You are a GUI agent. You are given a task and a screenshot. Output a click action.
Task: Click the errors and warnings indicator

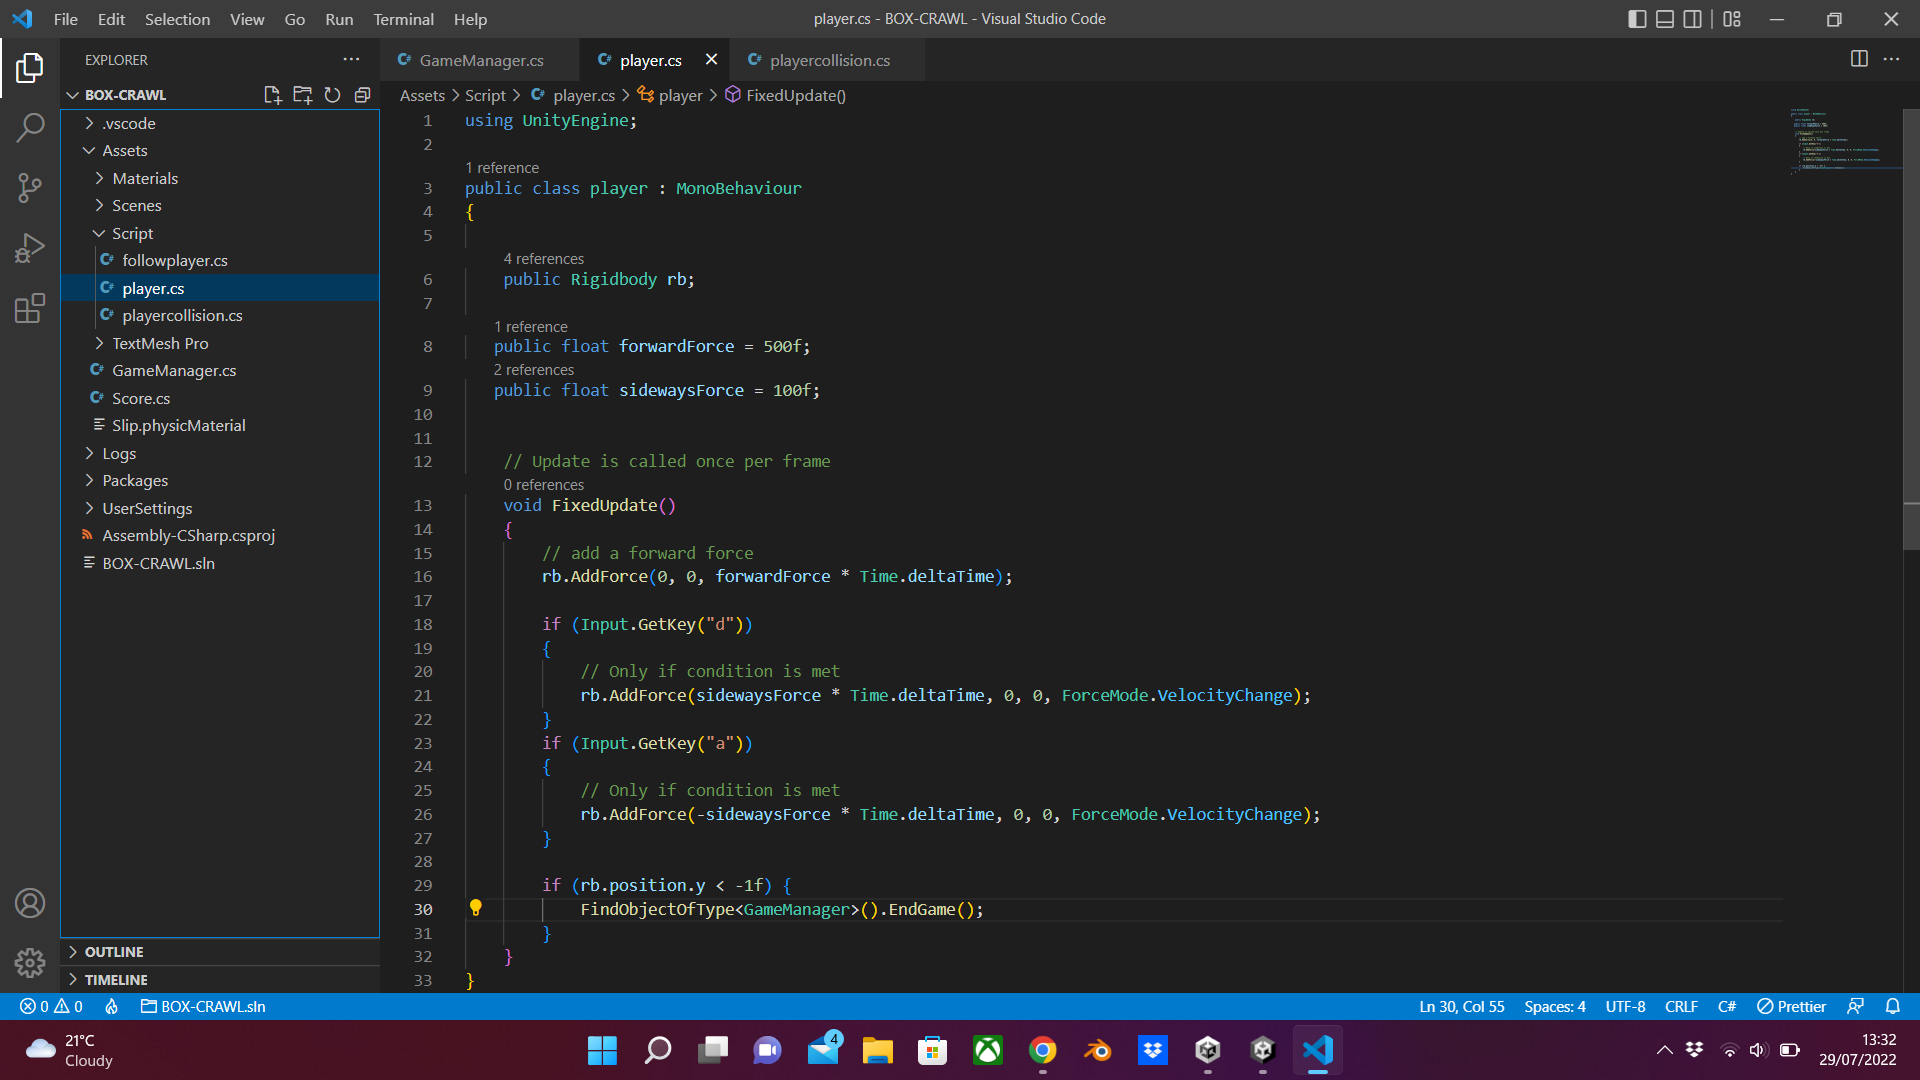(x=50, y=1006)
